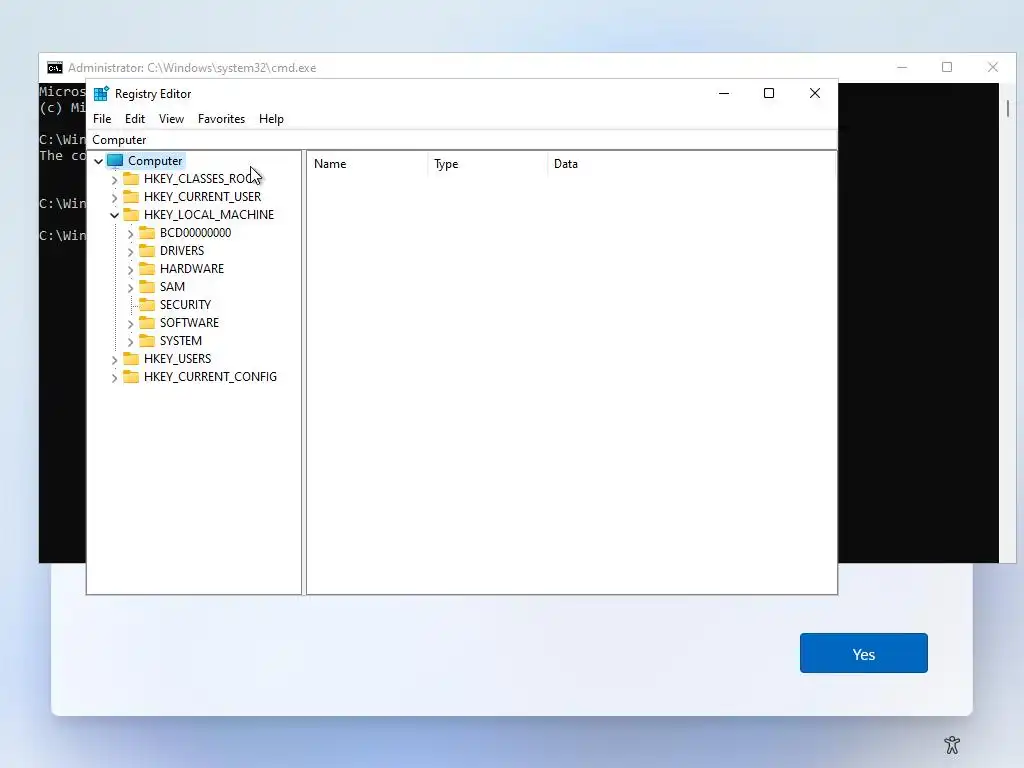This screenshot has width=1024, height=768.
Task: Click the Registry Editor address bar
Action: [462, 140]
